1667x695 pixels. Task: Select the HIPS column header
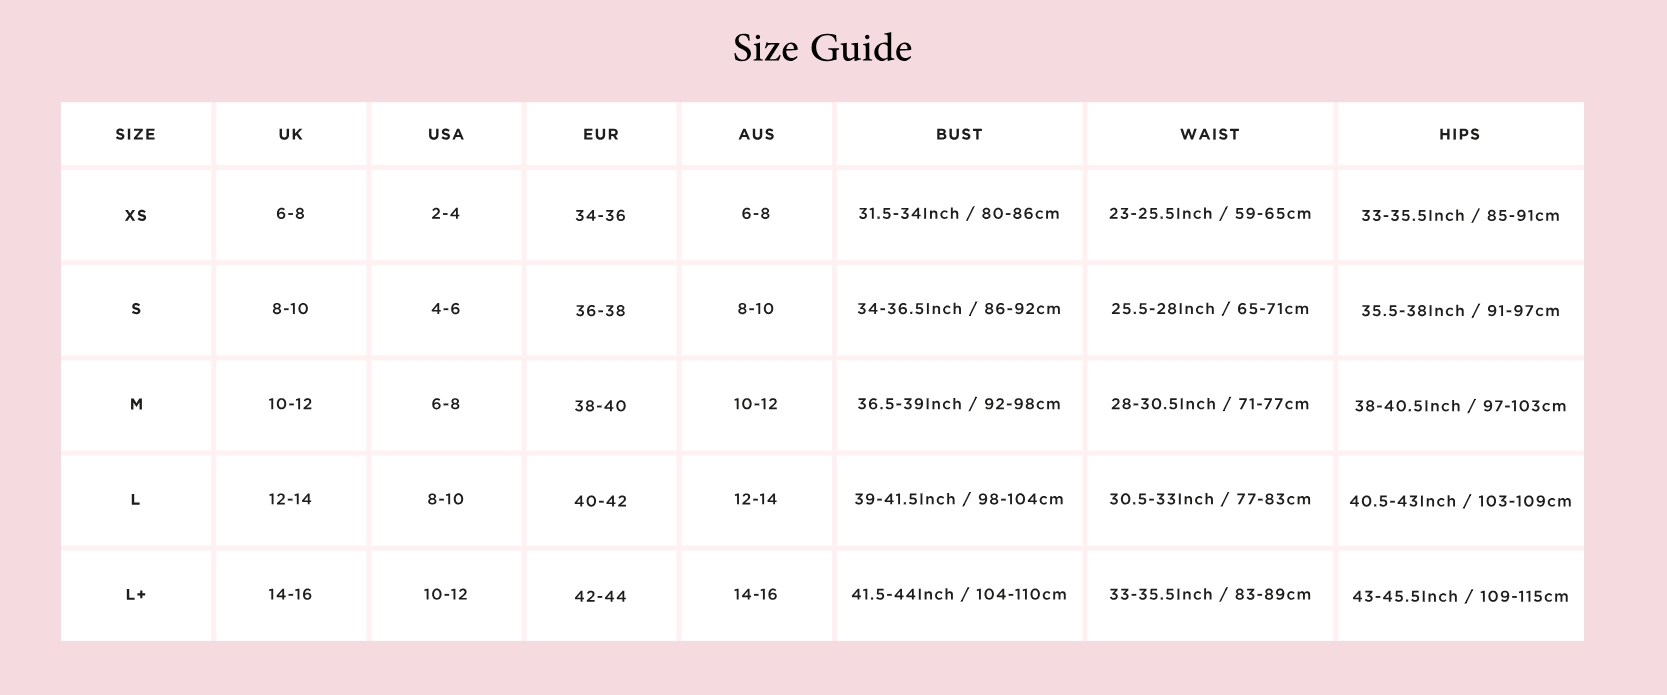click(x=1460, y=134)
